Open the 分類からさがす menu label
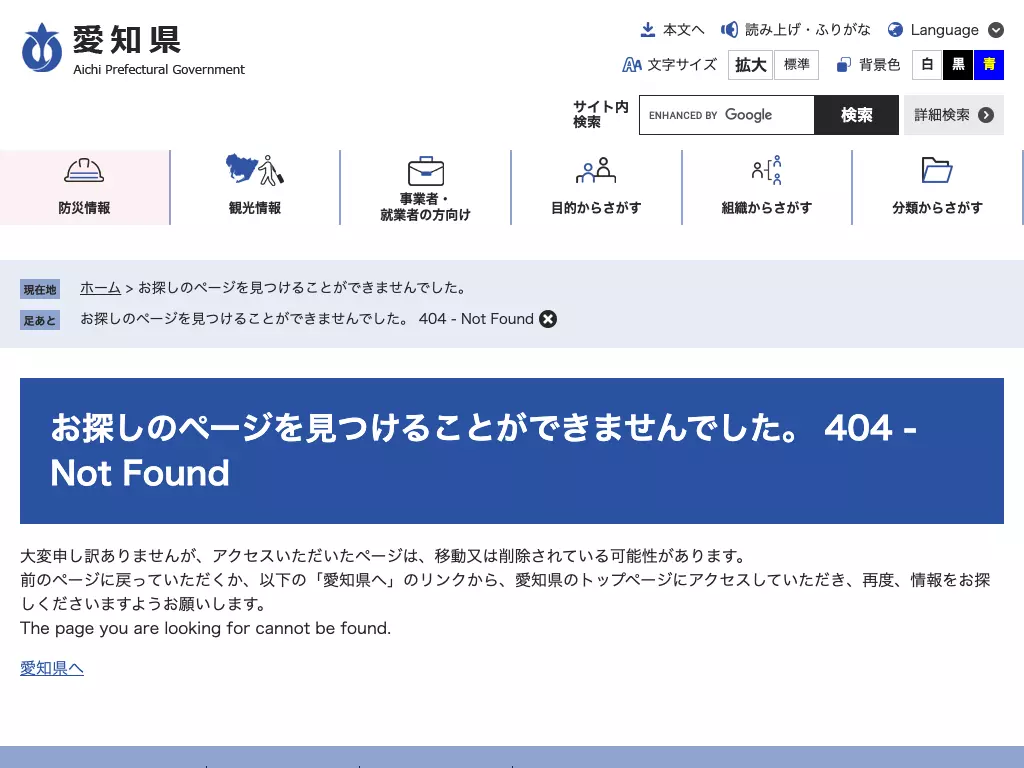1024x768 pixels. 937,208
